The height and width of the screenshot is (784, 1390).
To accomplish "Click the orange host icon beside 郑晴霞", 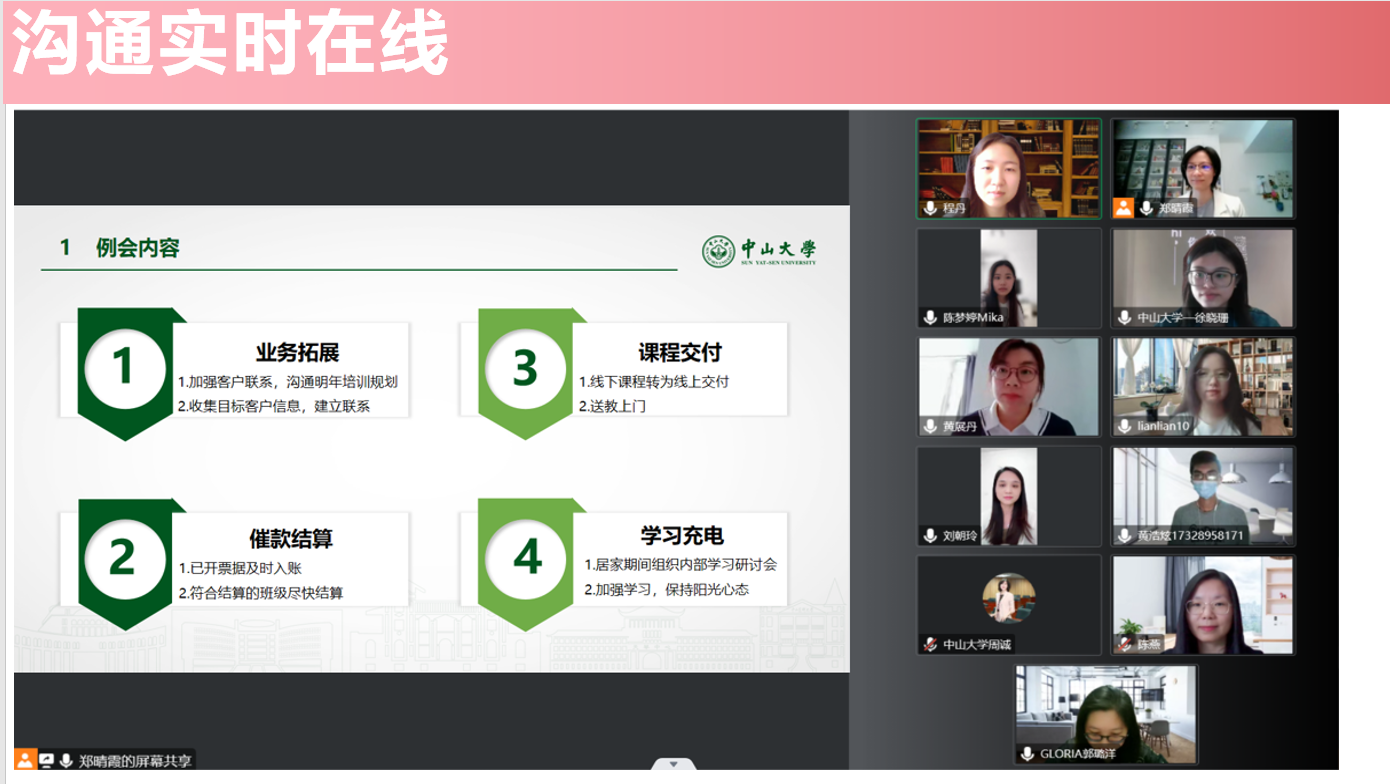I will 1123,208.
